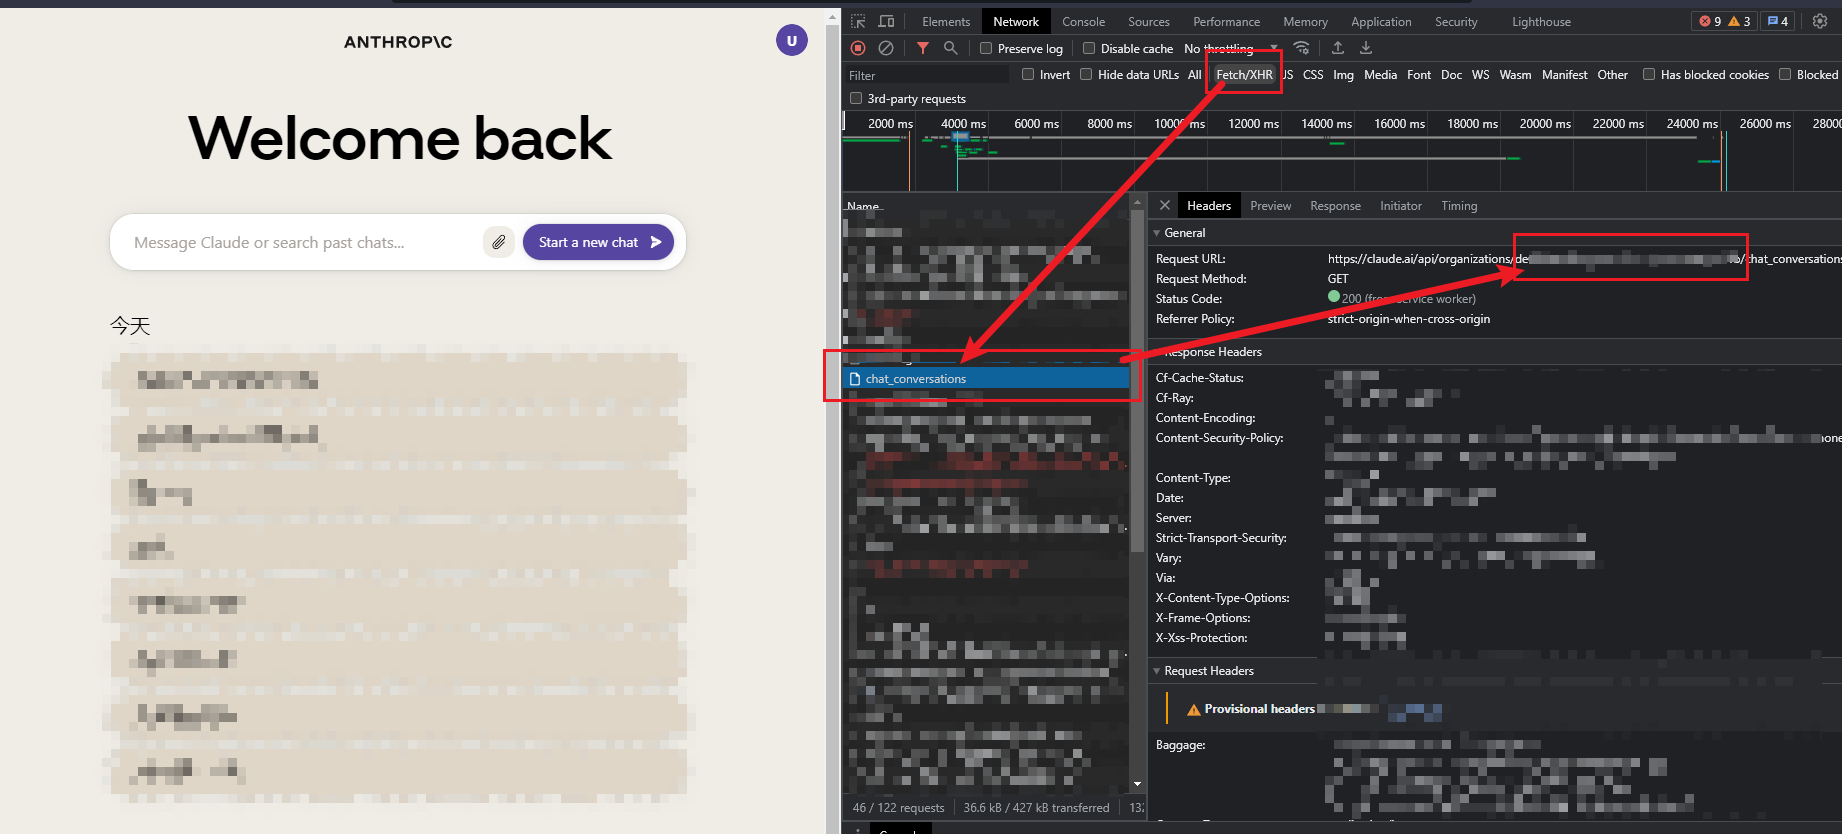The width and height of the screenshot is (1842, 834).
Task: Switch to the Application tab
Action: (1381, 21)
